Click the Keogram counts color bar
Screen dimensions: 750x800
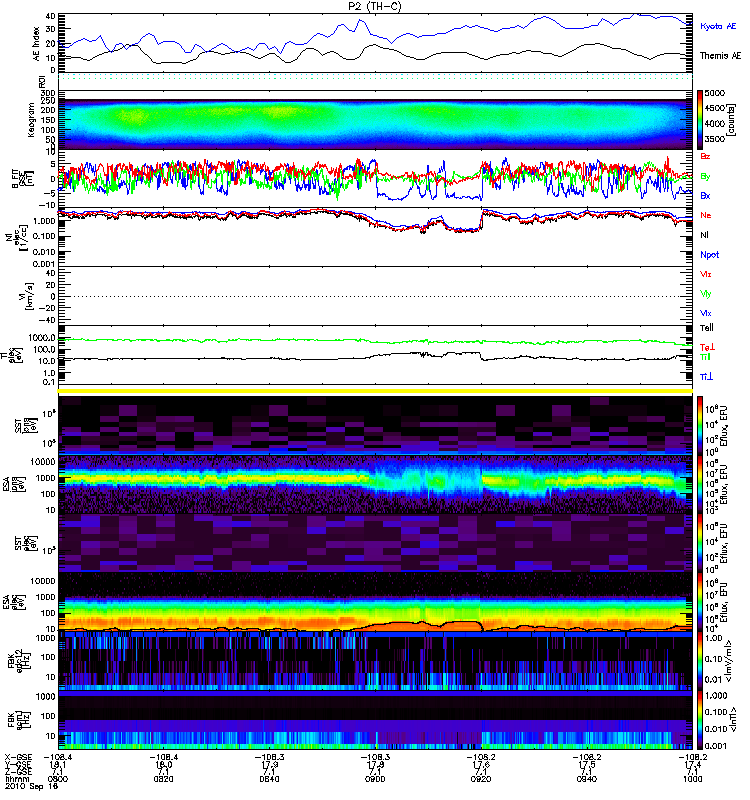tap(700, 120)
